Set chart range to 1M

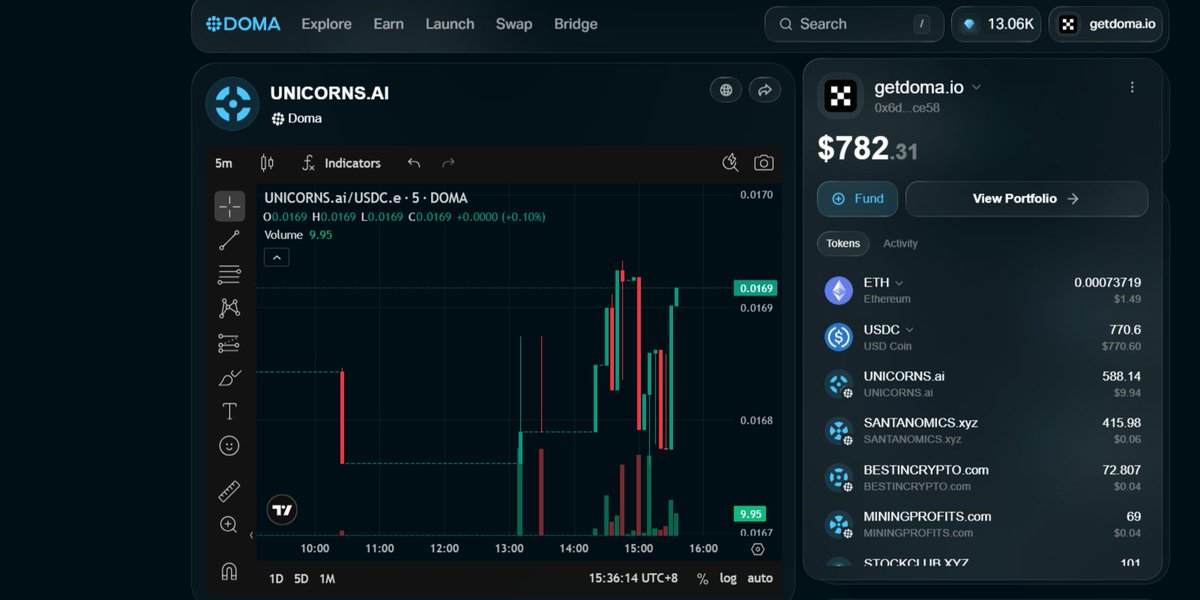[x=327, y=578]
